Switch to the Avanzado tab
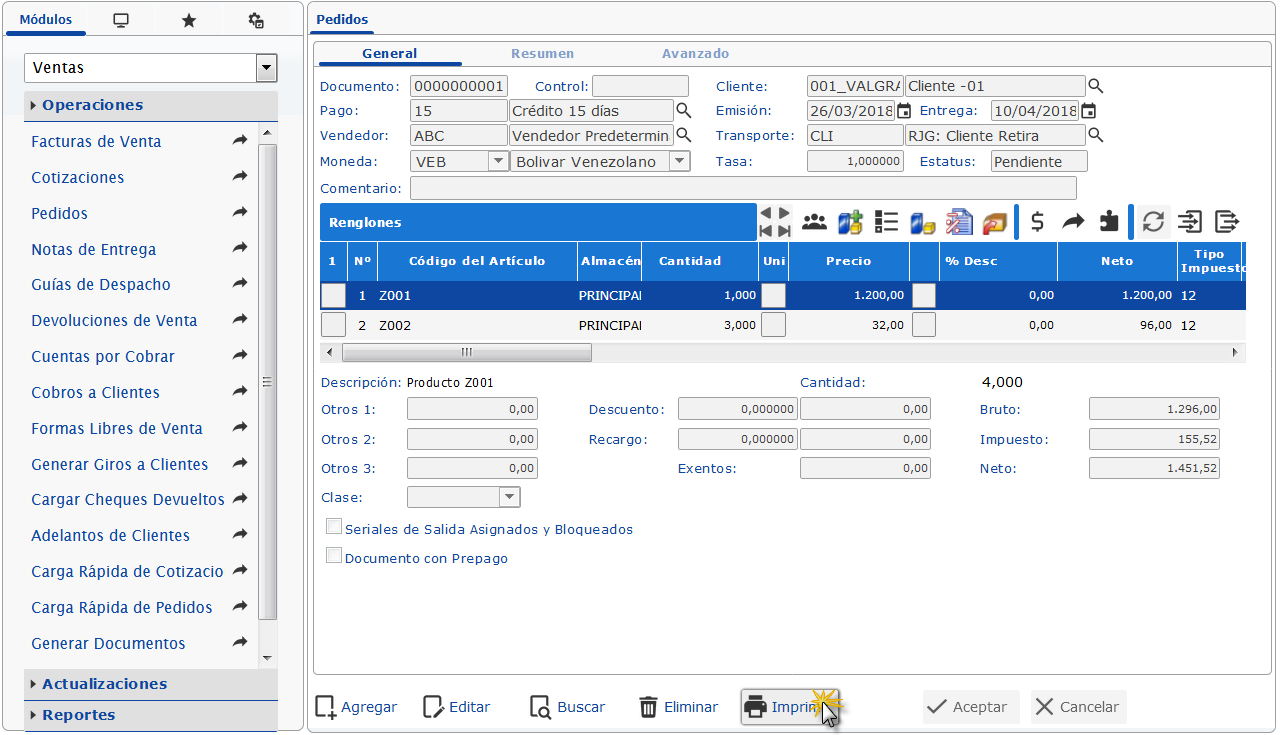This screenshot has width=1280, height=735. (x=695, y=54)
